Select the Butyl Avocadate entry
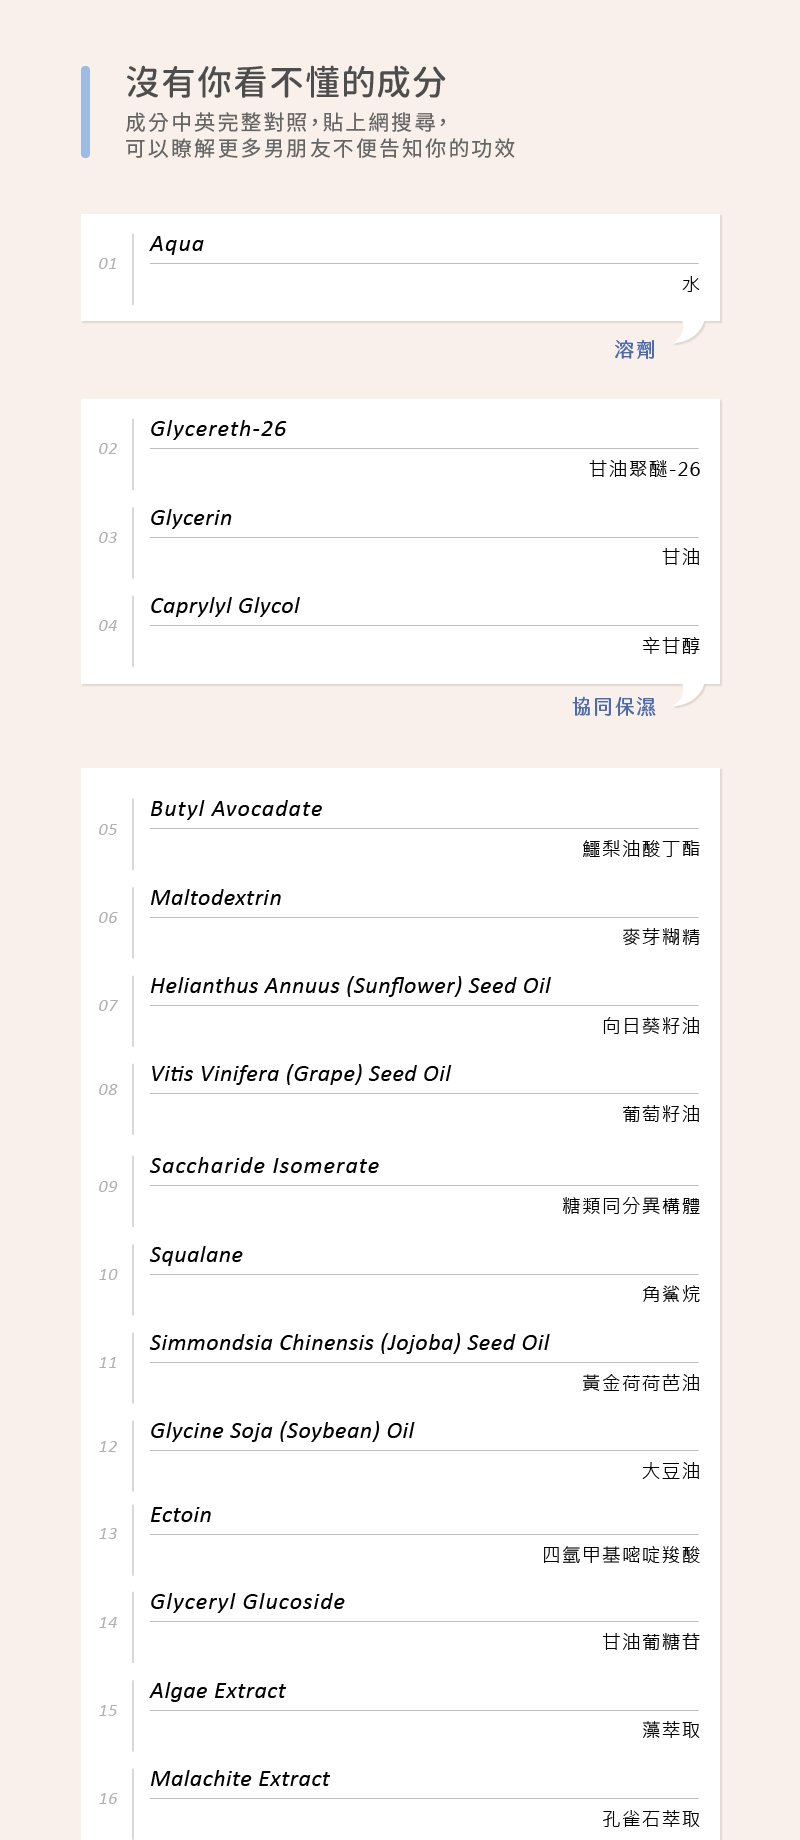The height and width of the screenshot is (1840, 800). click(236, 809)
